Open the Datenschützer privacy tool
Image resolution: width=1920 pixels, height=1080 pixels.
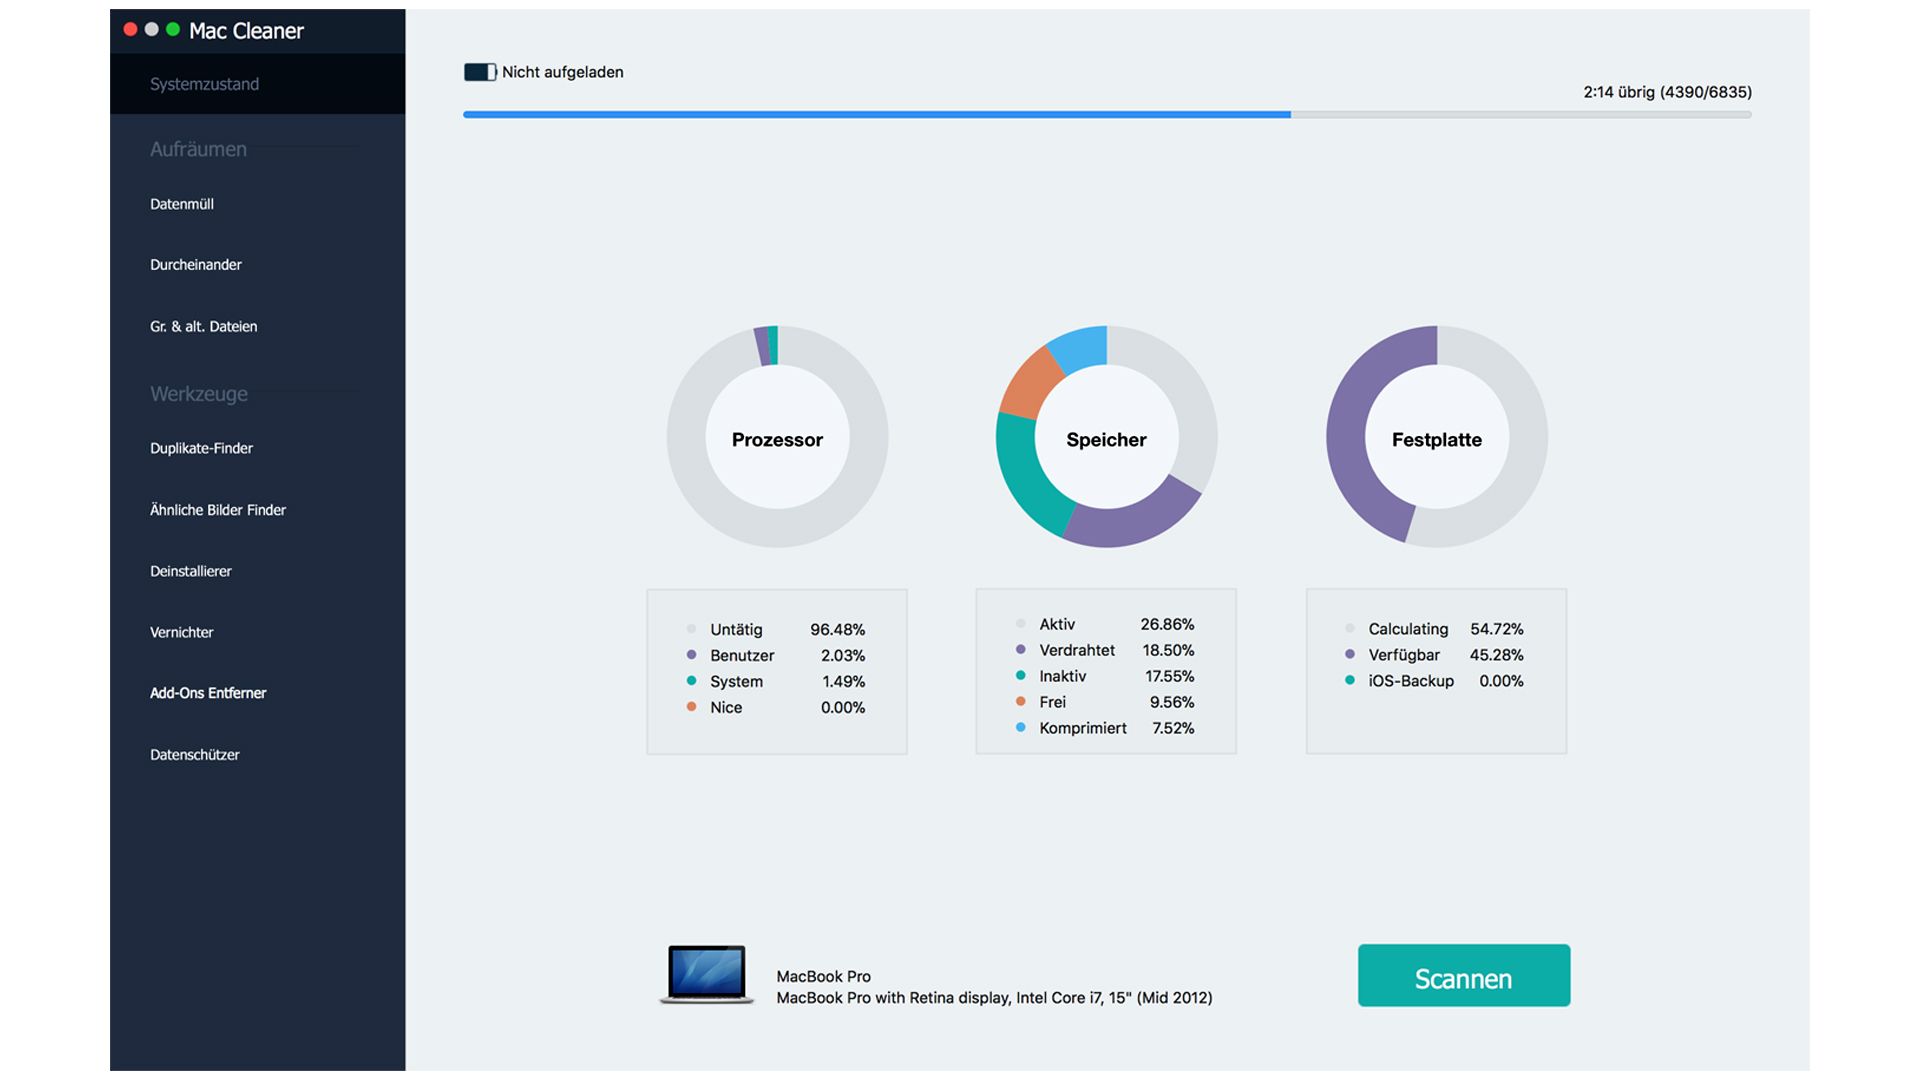194,755
